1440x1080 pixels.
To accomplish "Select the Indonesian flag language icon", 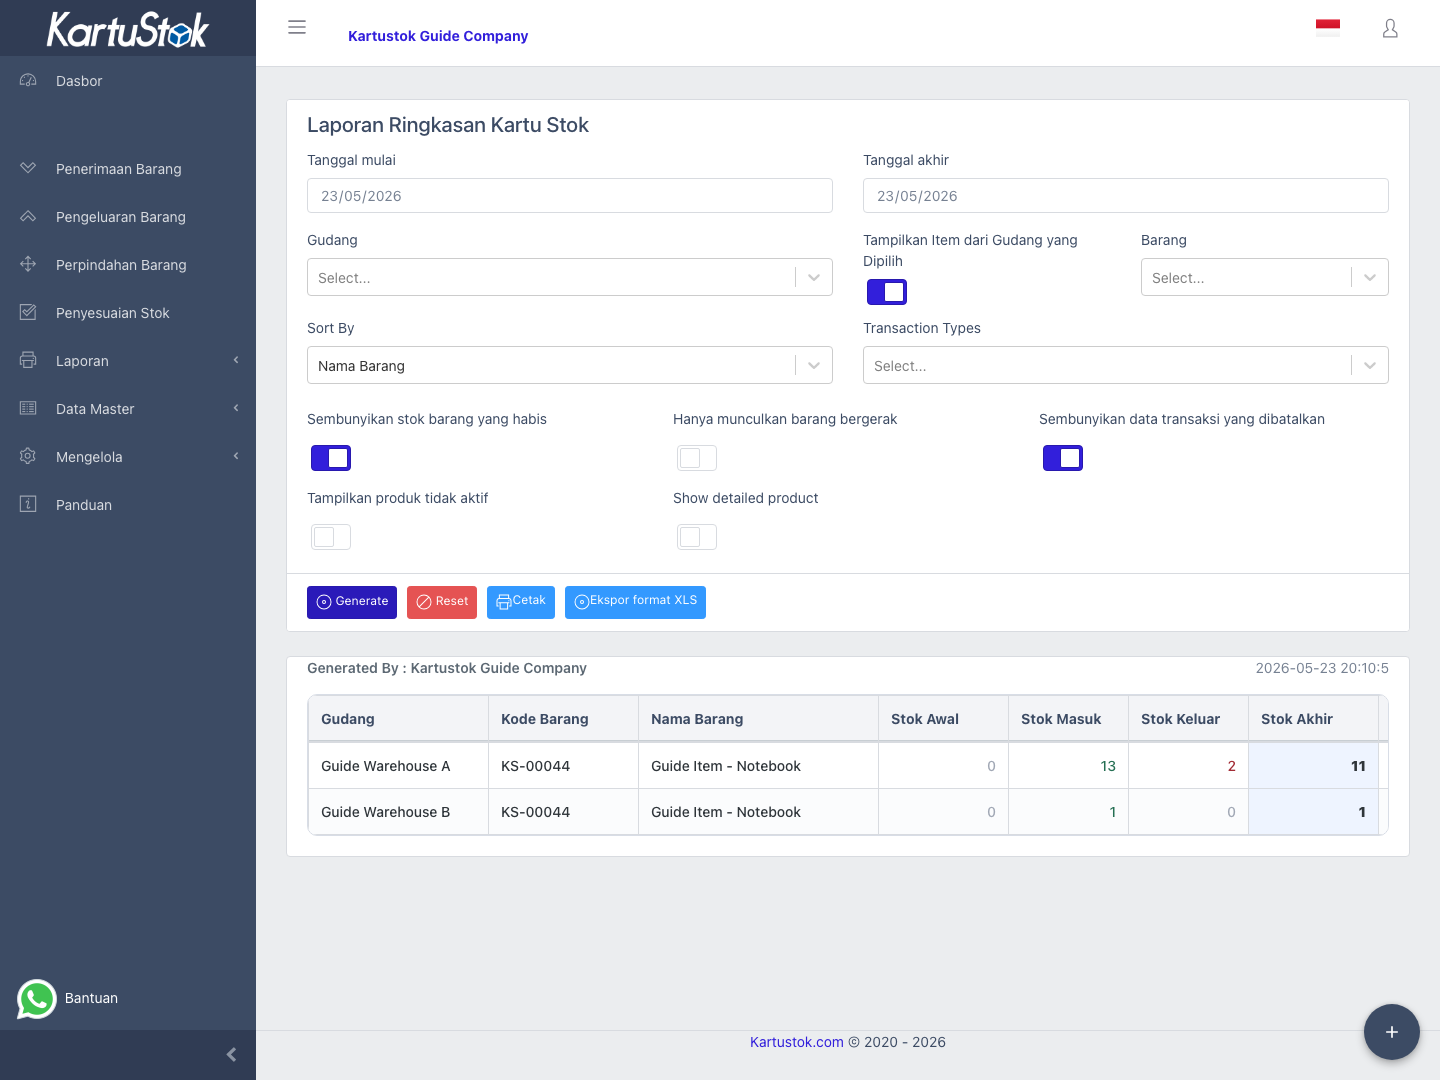I will tap(1328, 28).
